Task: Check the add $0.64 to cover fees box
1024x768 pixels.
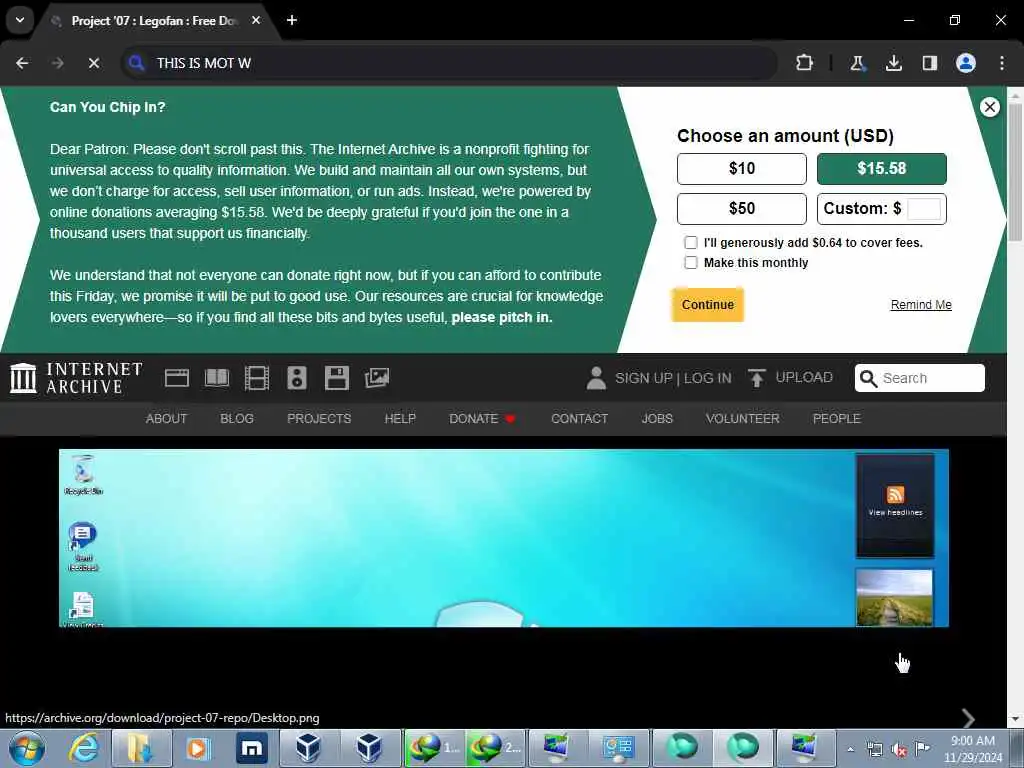Action: point(691,243)
